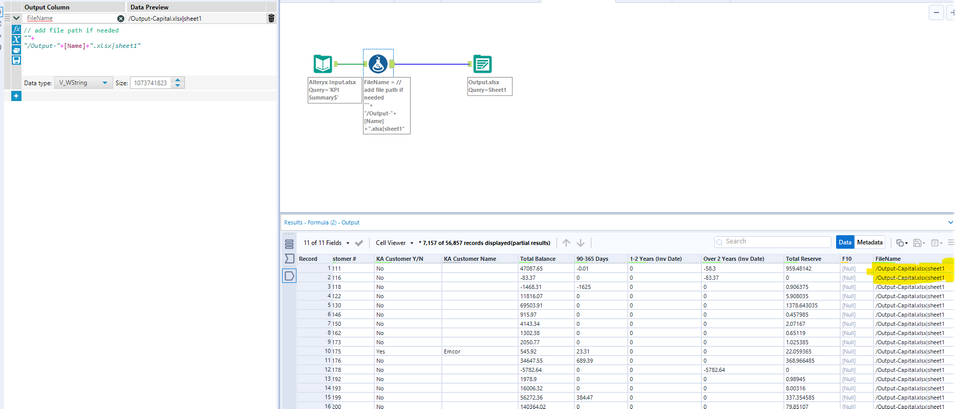The width and height of the screenshot is (960, 409).
Task: Go to previous record with up arrow
Action: click(566, 242)
